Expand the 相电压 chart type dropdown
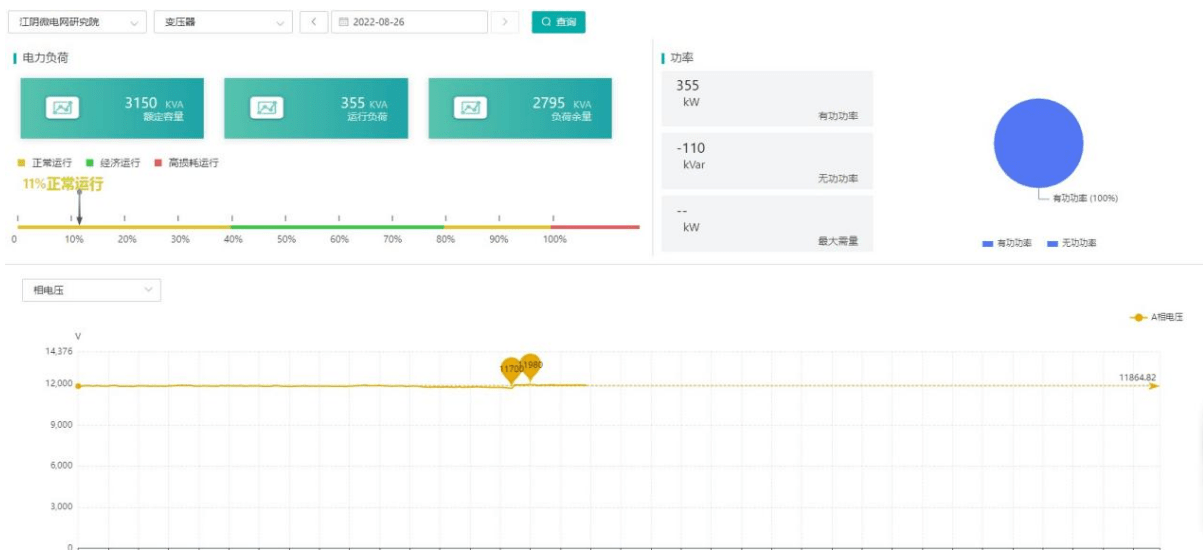The width and height of the screenshot is (1203, 553). point(91,290)
